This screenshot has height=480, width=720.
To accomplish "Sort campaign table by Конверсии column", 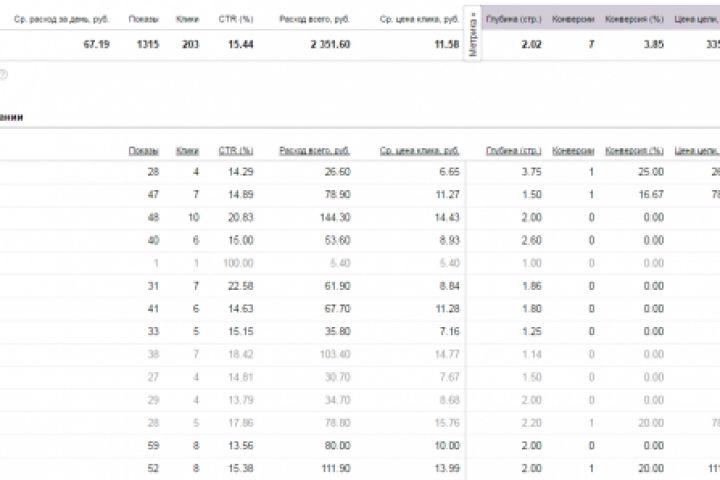I will click(573, 151).
